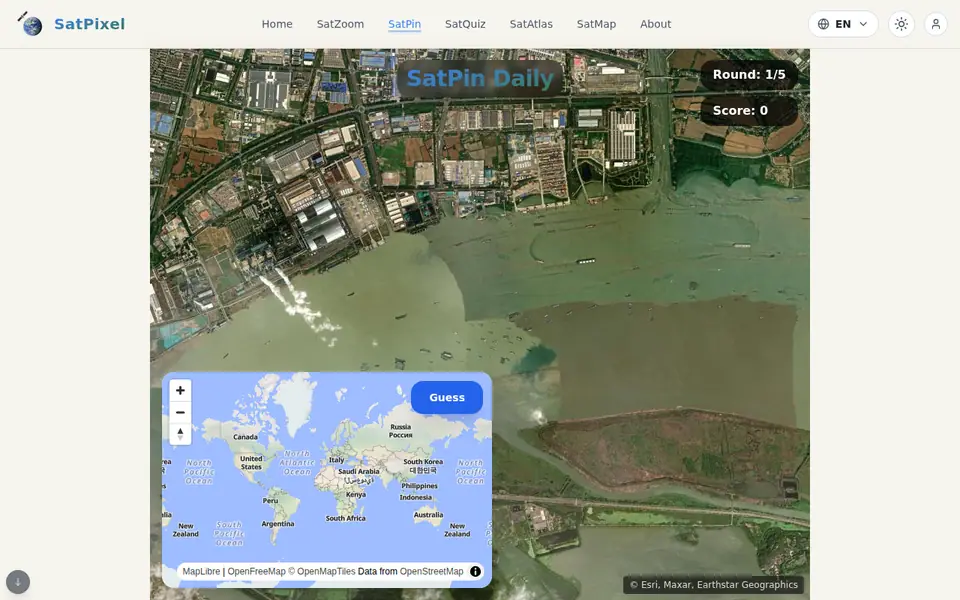This screenshot has height=600, width=960.
Task: Click the Score: 0 indicator
Action: (x=749, y=111)
